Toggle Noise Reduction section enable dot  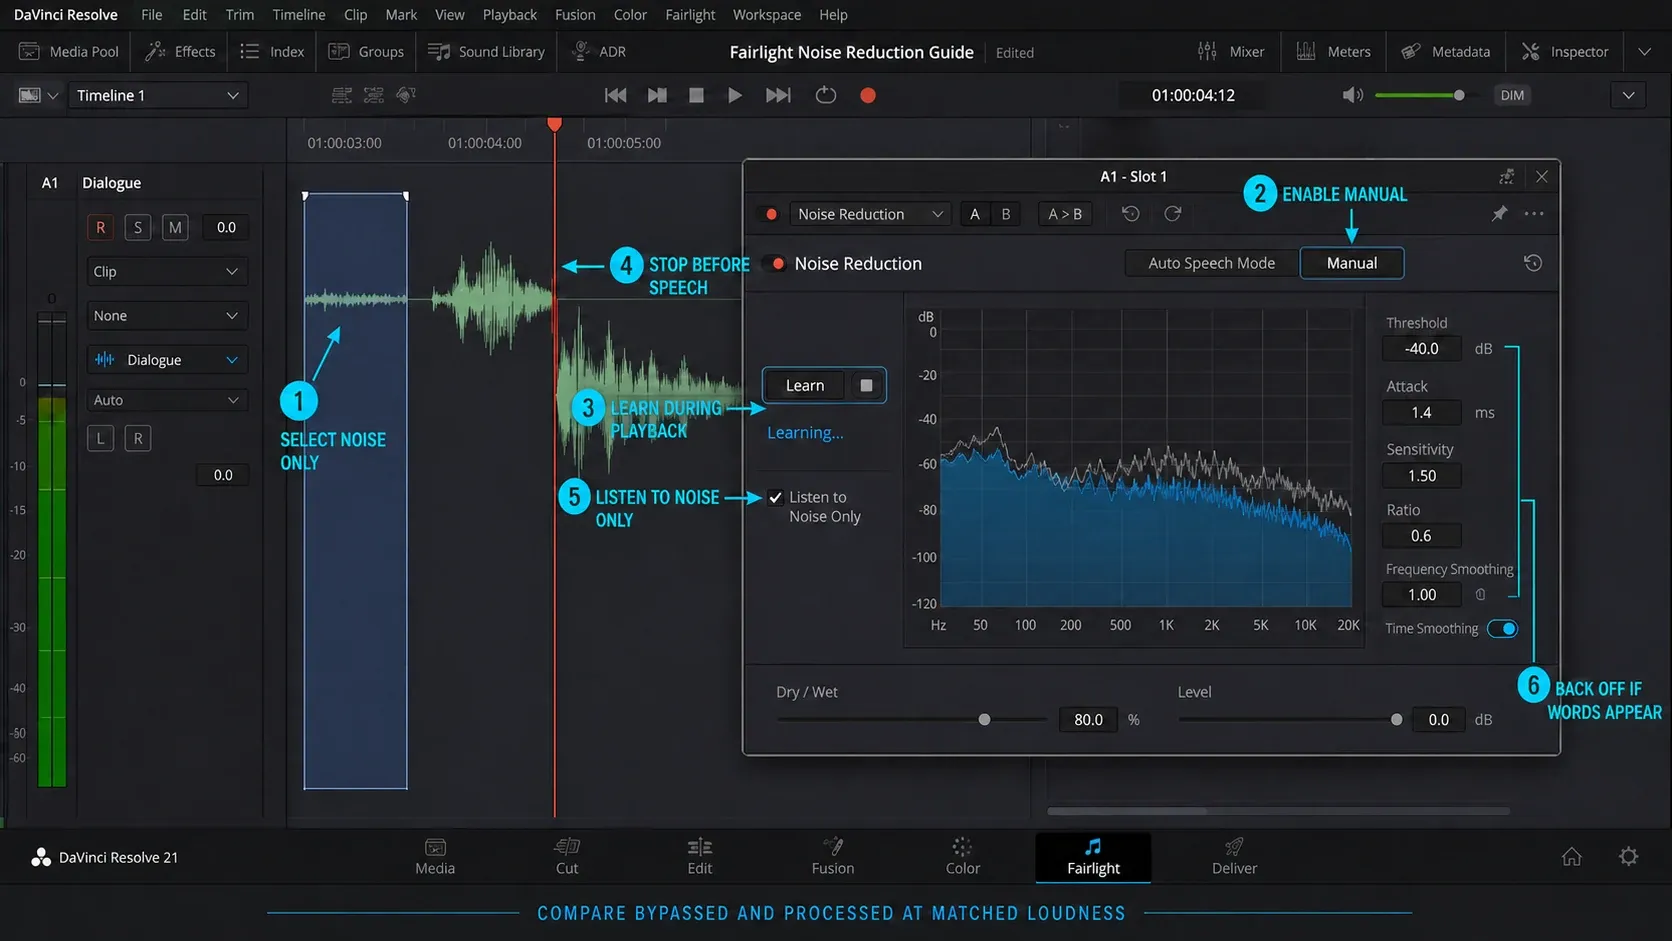point(778,264)
